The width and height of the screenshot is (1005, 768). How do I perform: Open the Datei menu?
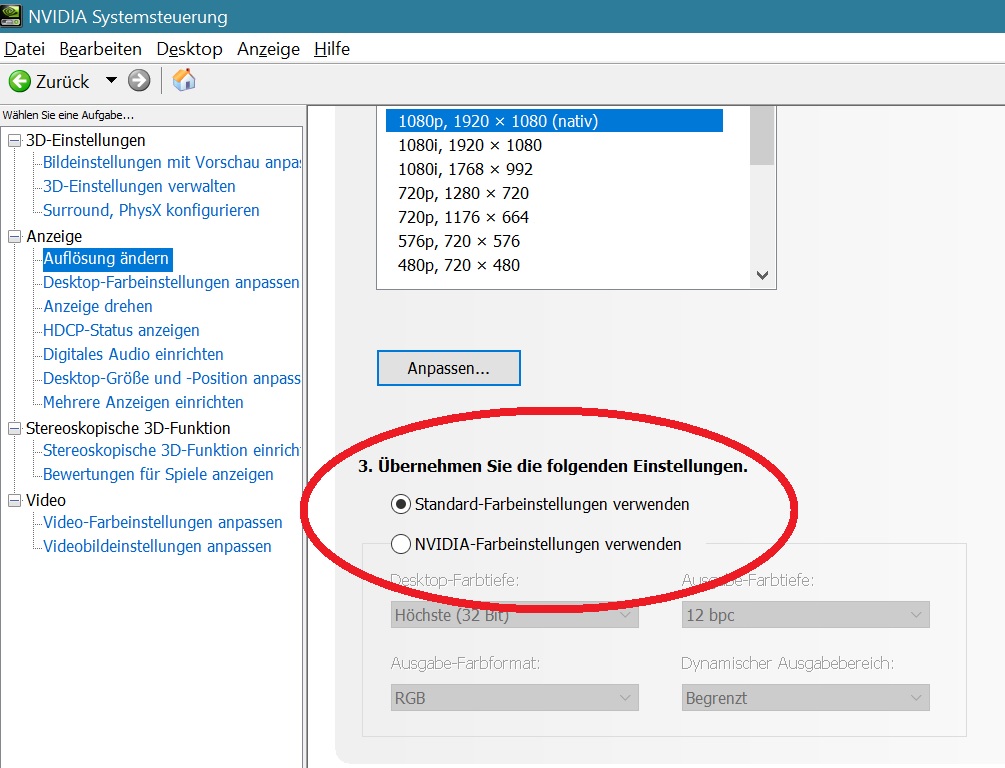coord(24,49)
